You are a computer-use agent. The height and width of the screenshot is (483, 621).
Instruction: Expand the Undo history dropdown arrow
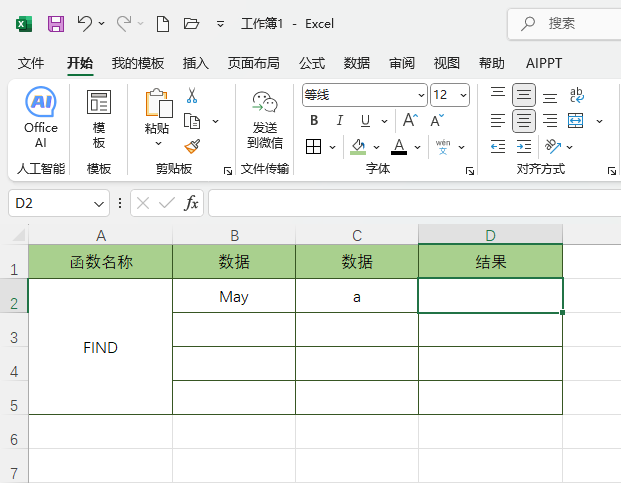pyautogui.click(x=102, y=23)
